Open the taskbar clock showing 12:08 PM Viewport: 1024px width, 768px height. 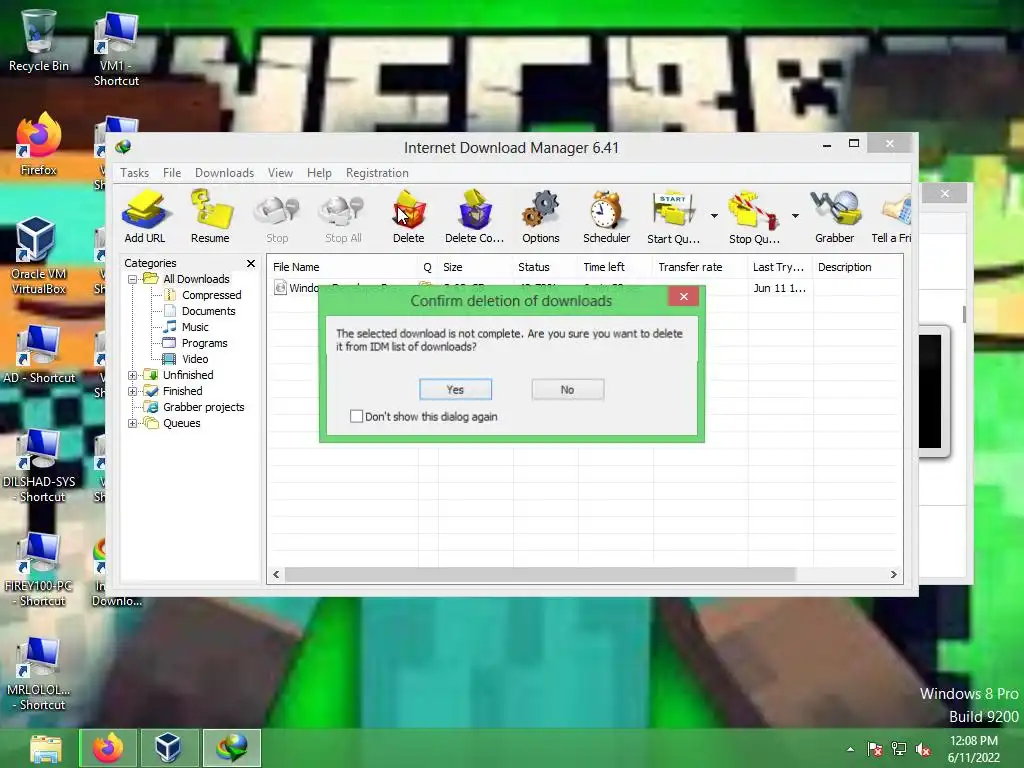(974, 749)
